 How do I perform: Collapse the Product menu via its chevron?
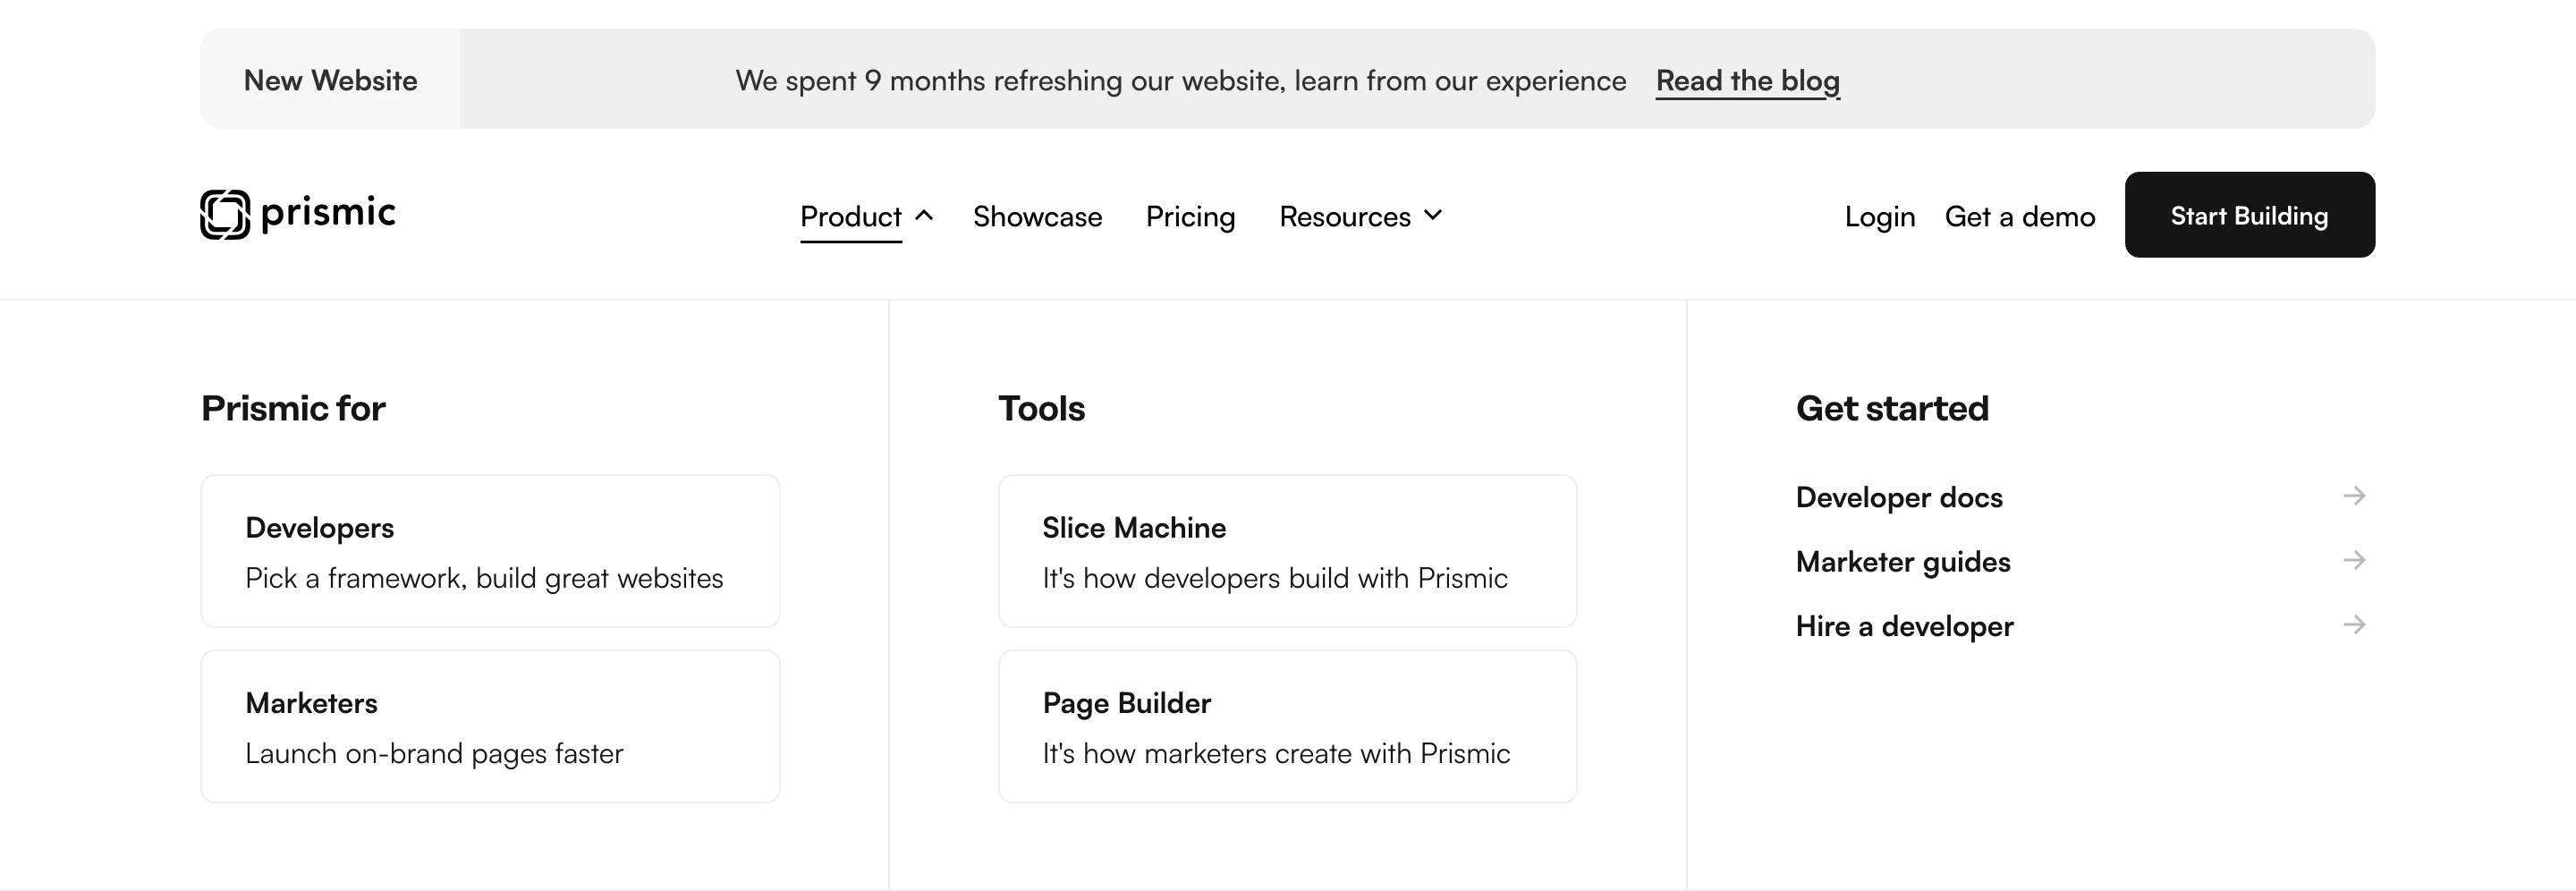tap(923, 216)
